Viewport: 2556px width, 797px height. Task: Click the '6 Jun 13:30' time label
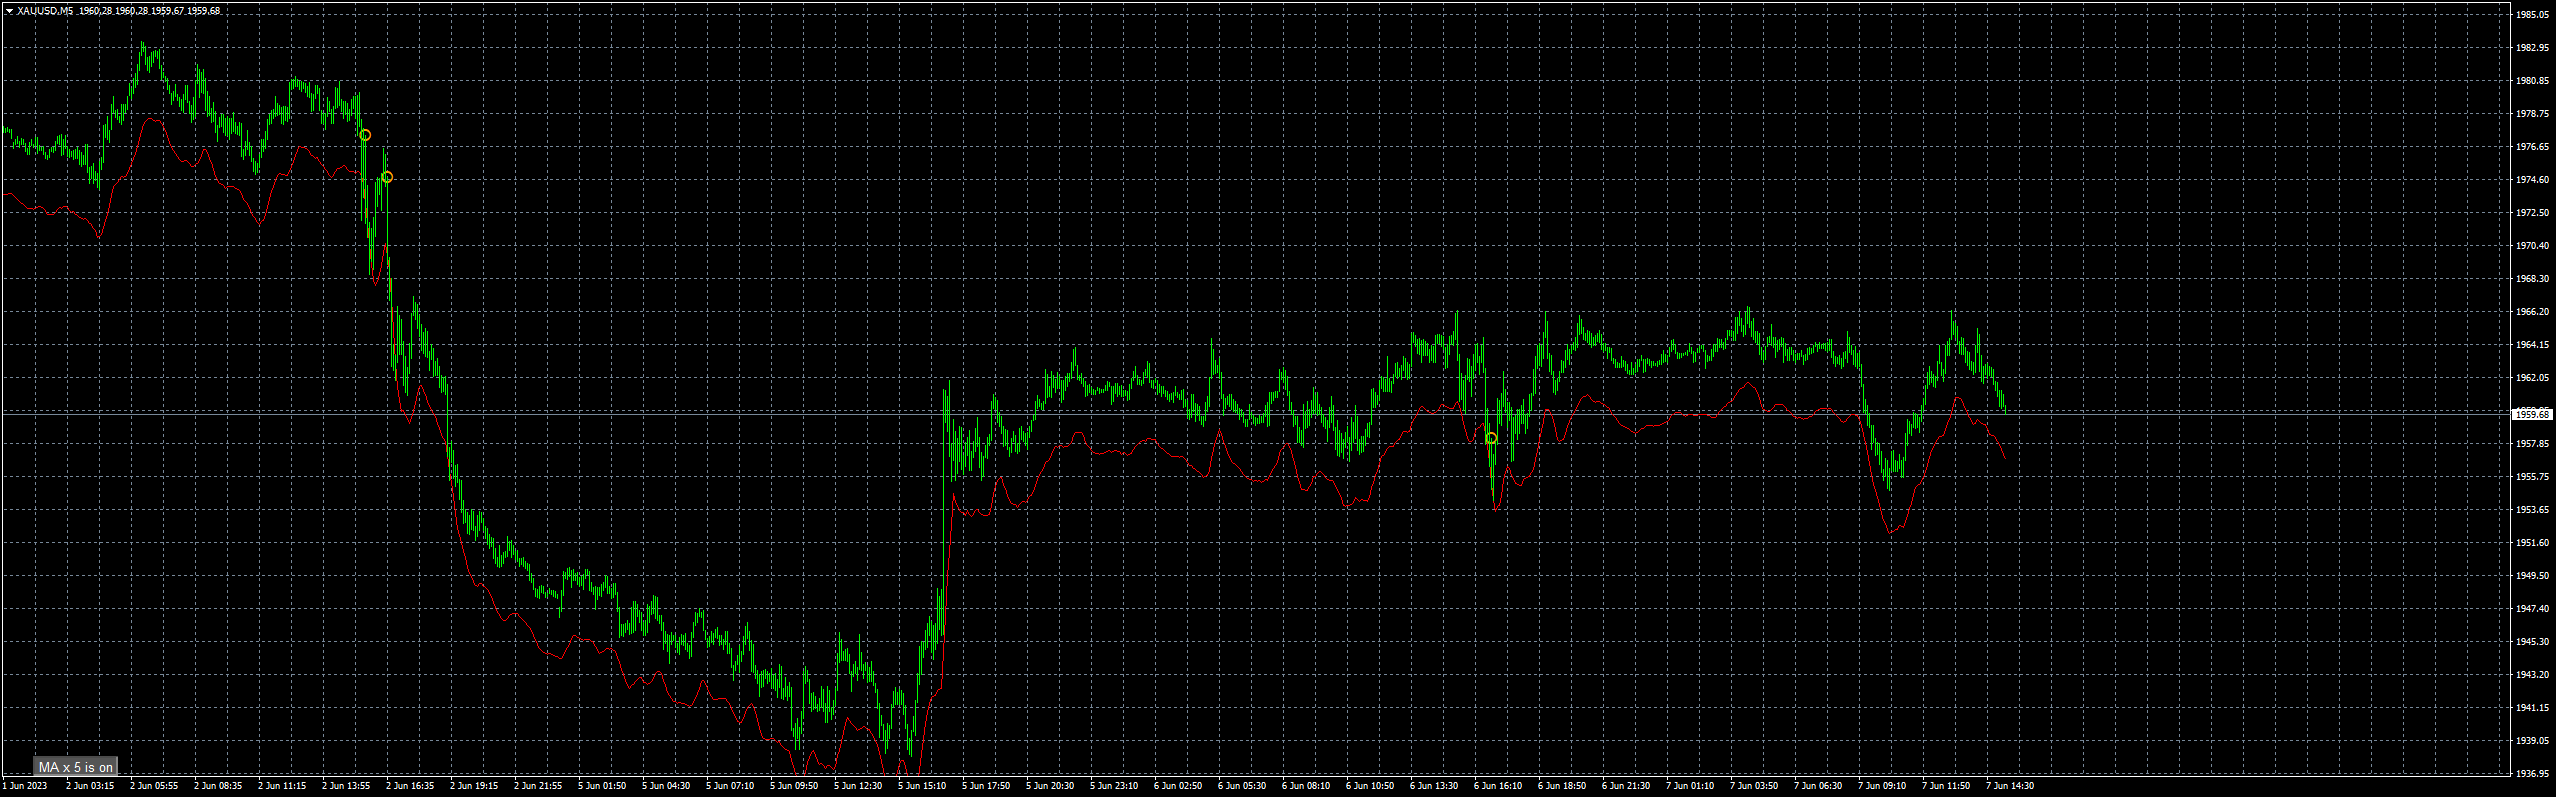point(1434,786)
